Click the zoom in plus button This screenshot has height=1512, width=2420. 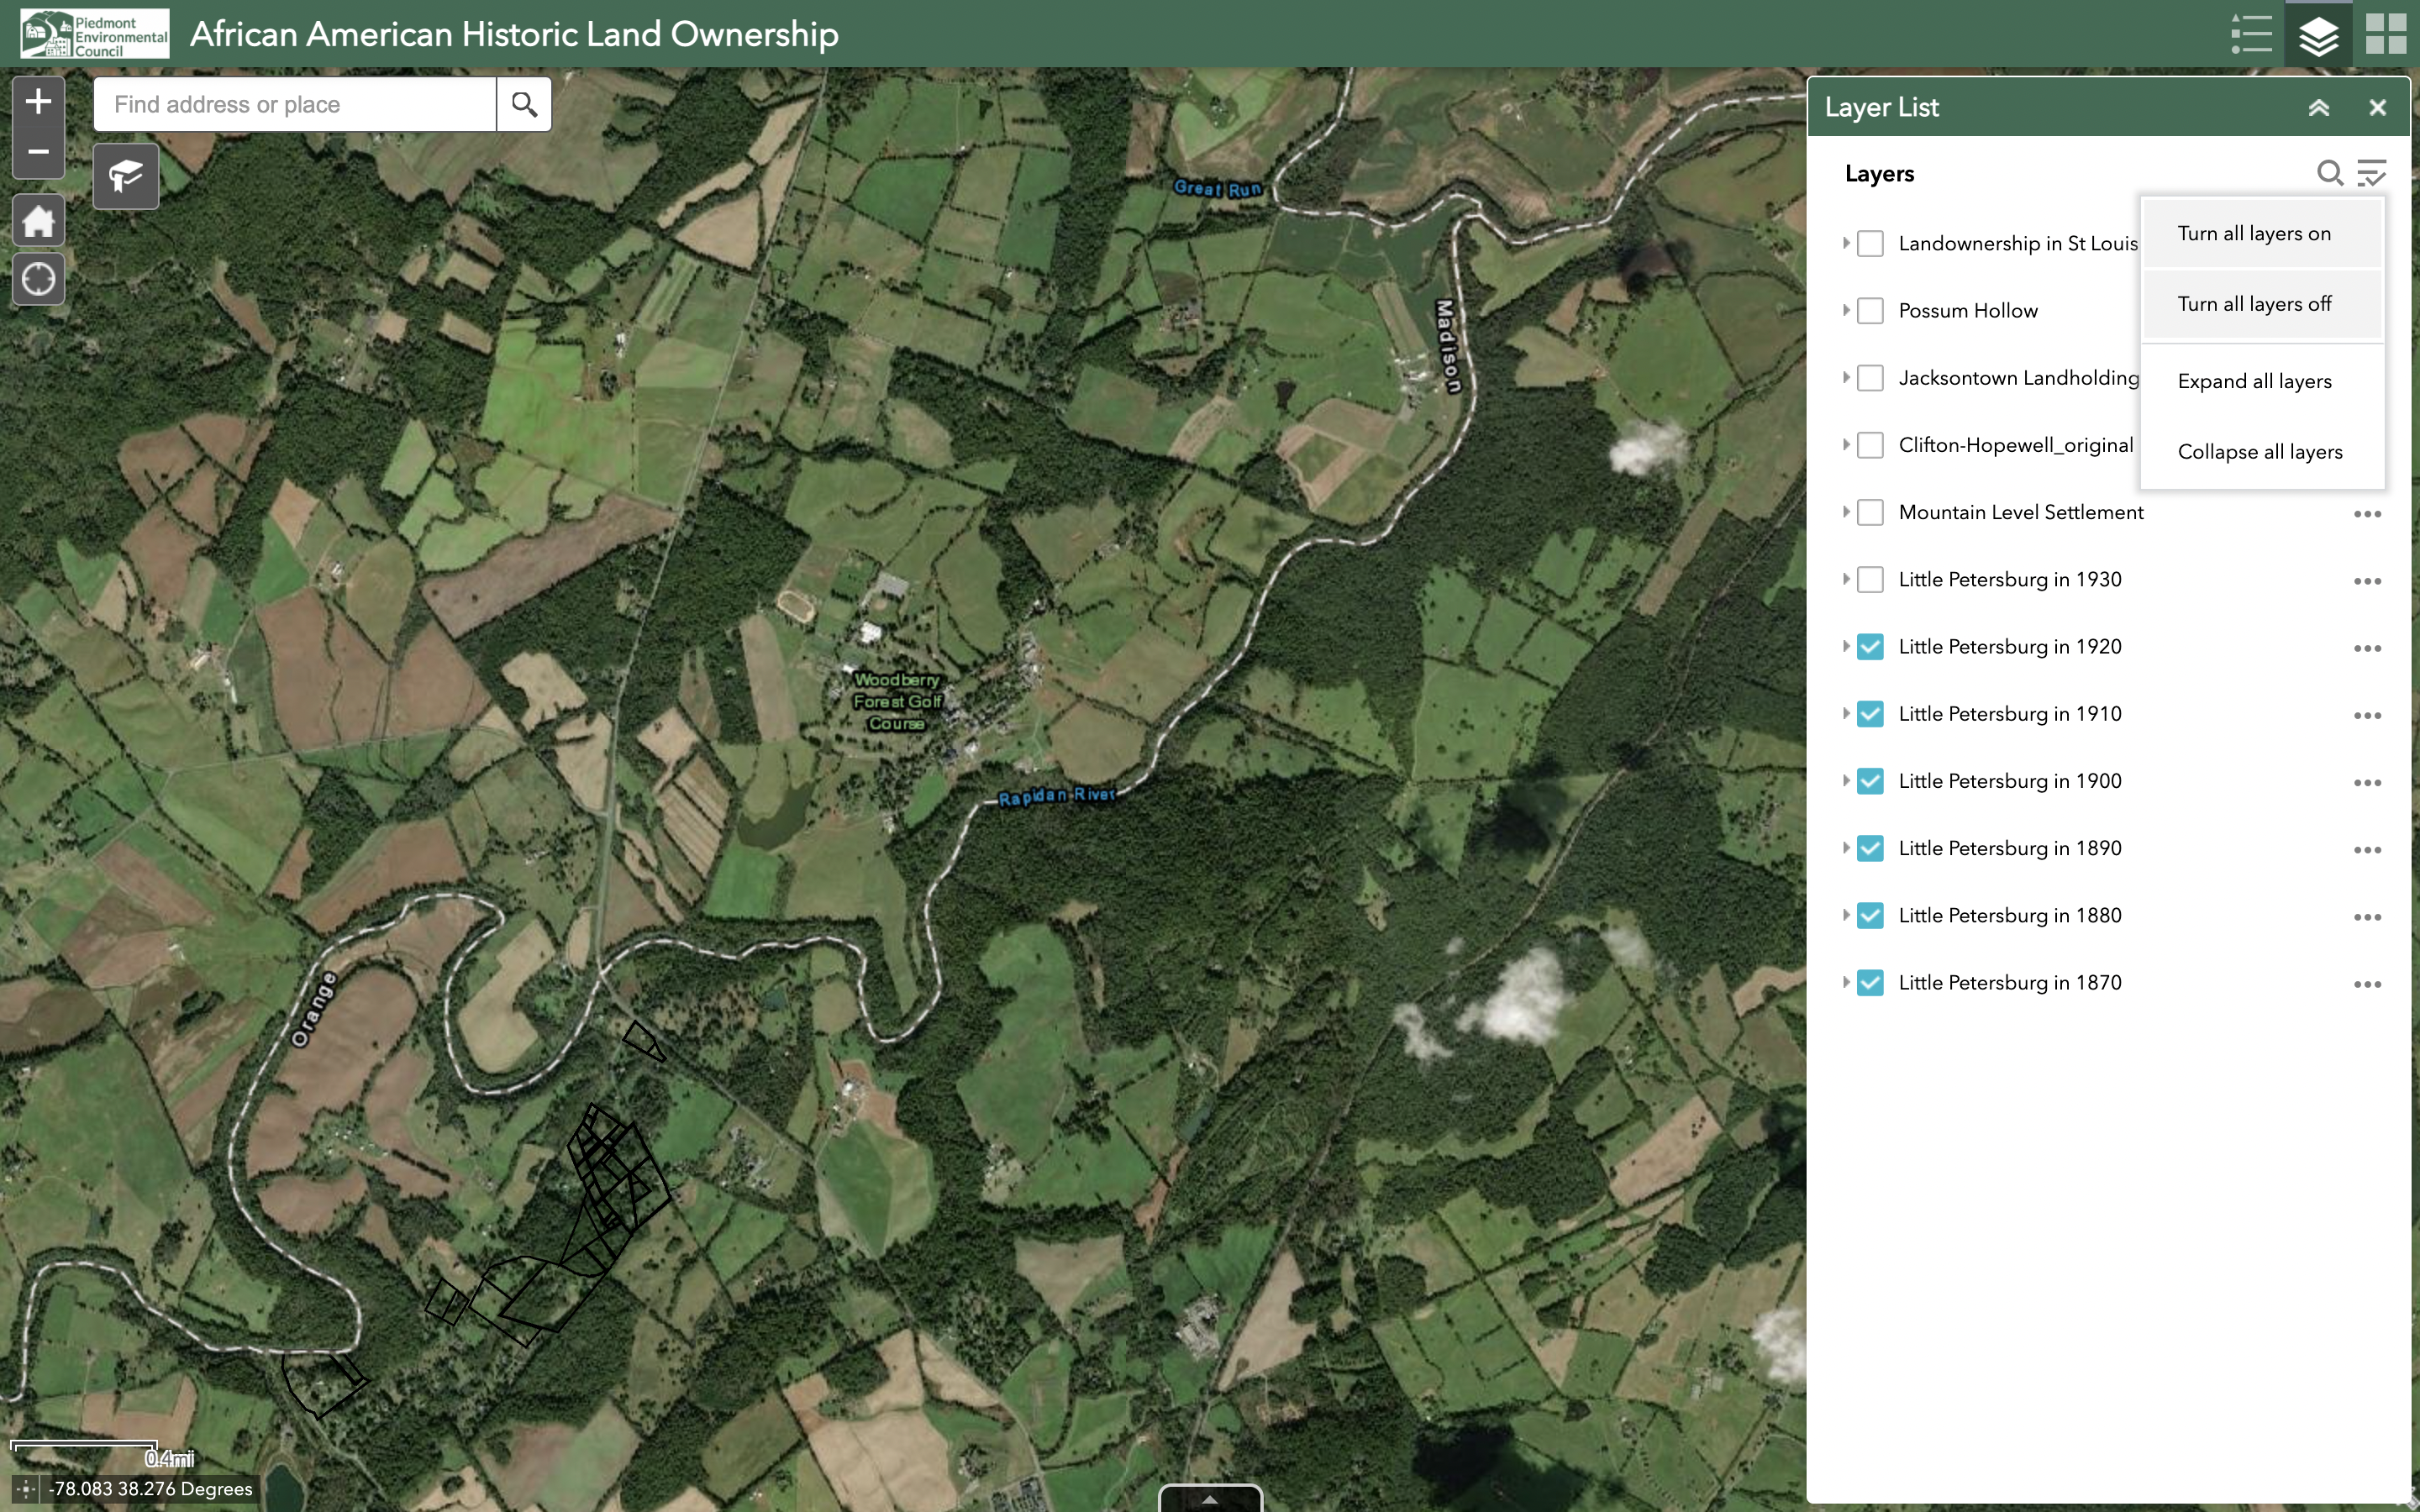38,101
